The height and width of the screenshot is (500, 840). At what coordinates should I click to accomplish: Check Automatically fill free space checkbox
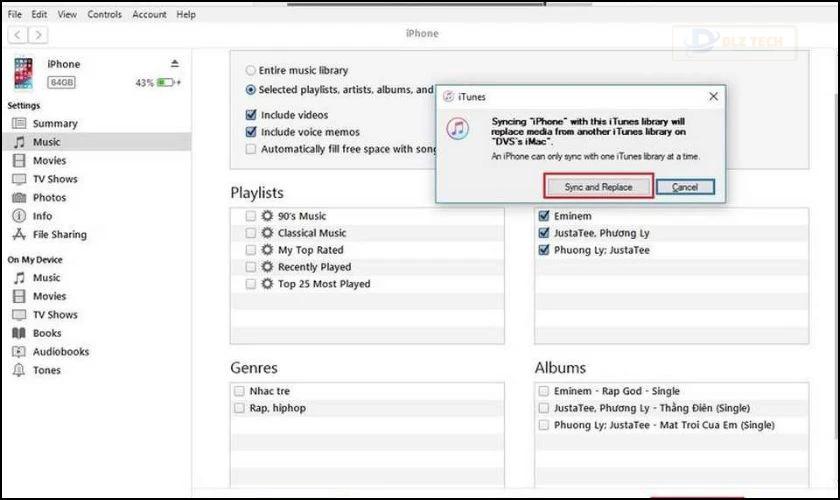251,149
